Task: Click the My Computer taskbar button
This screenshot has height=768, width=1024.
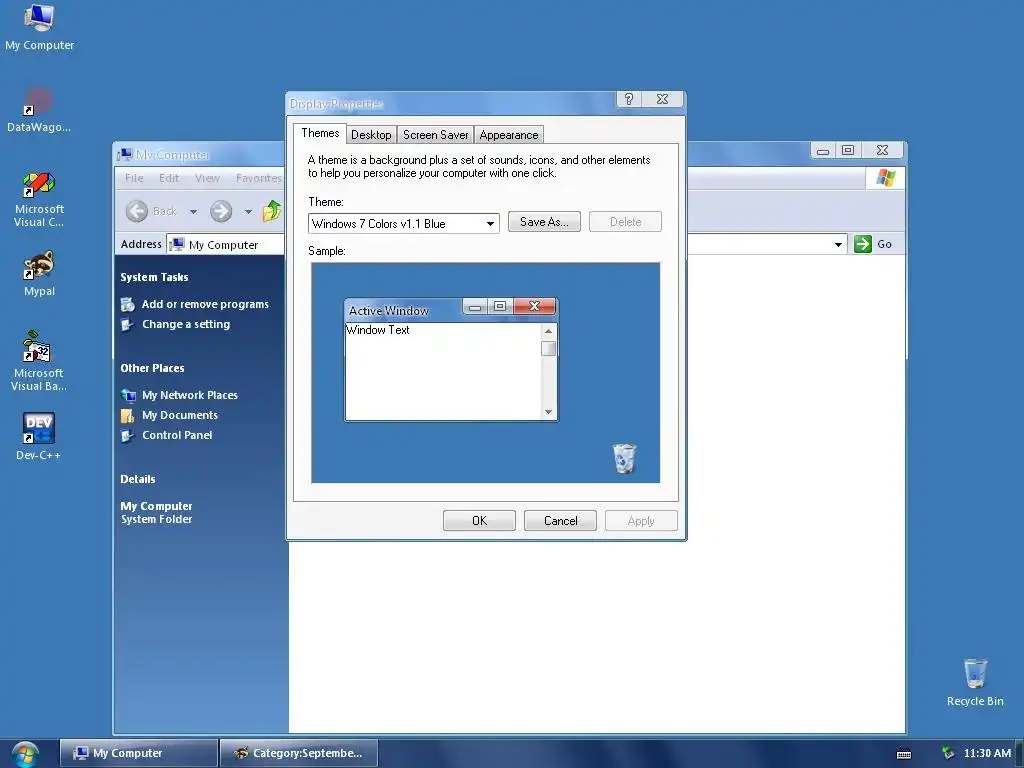Action: pos(138,753)
